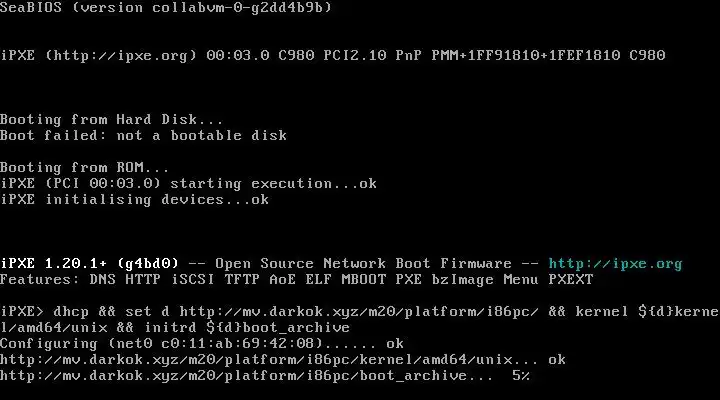
Task: Click 'PMM+1FF91810+1FEF1810 C980' text
Action: coord(548,56)
